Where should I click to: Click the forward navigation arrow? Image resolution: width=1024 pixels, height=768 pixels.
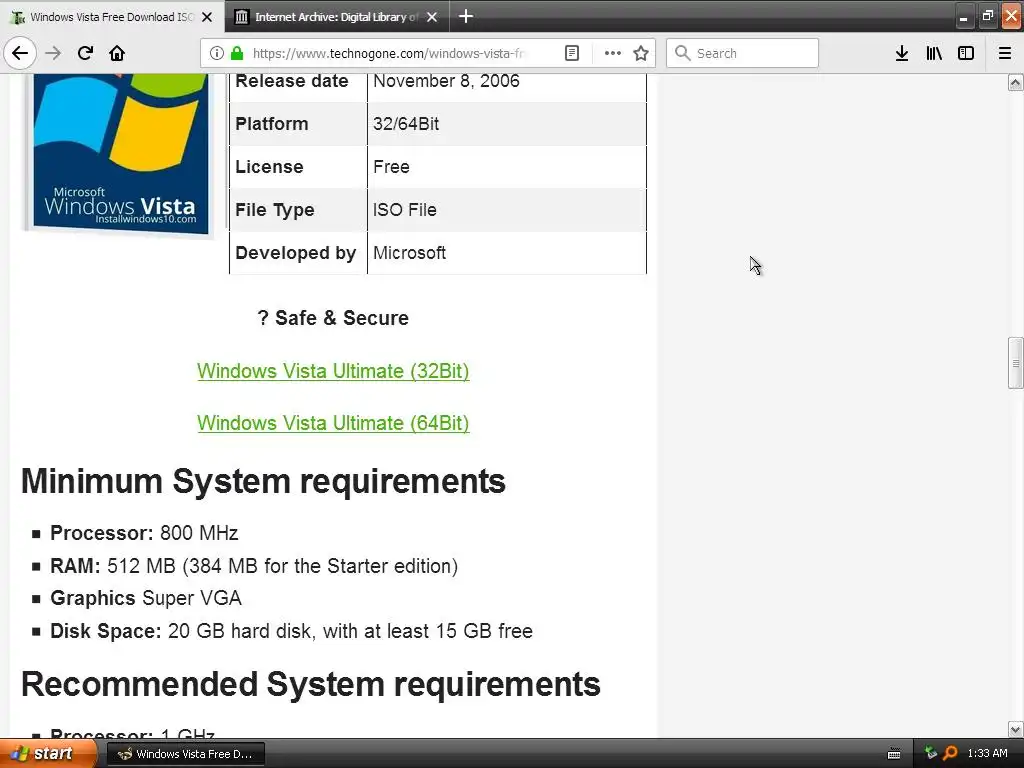click(53, 53)
